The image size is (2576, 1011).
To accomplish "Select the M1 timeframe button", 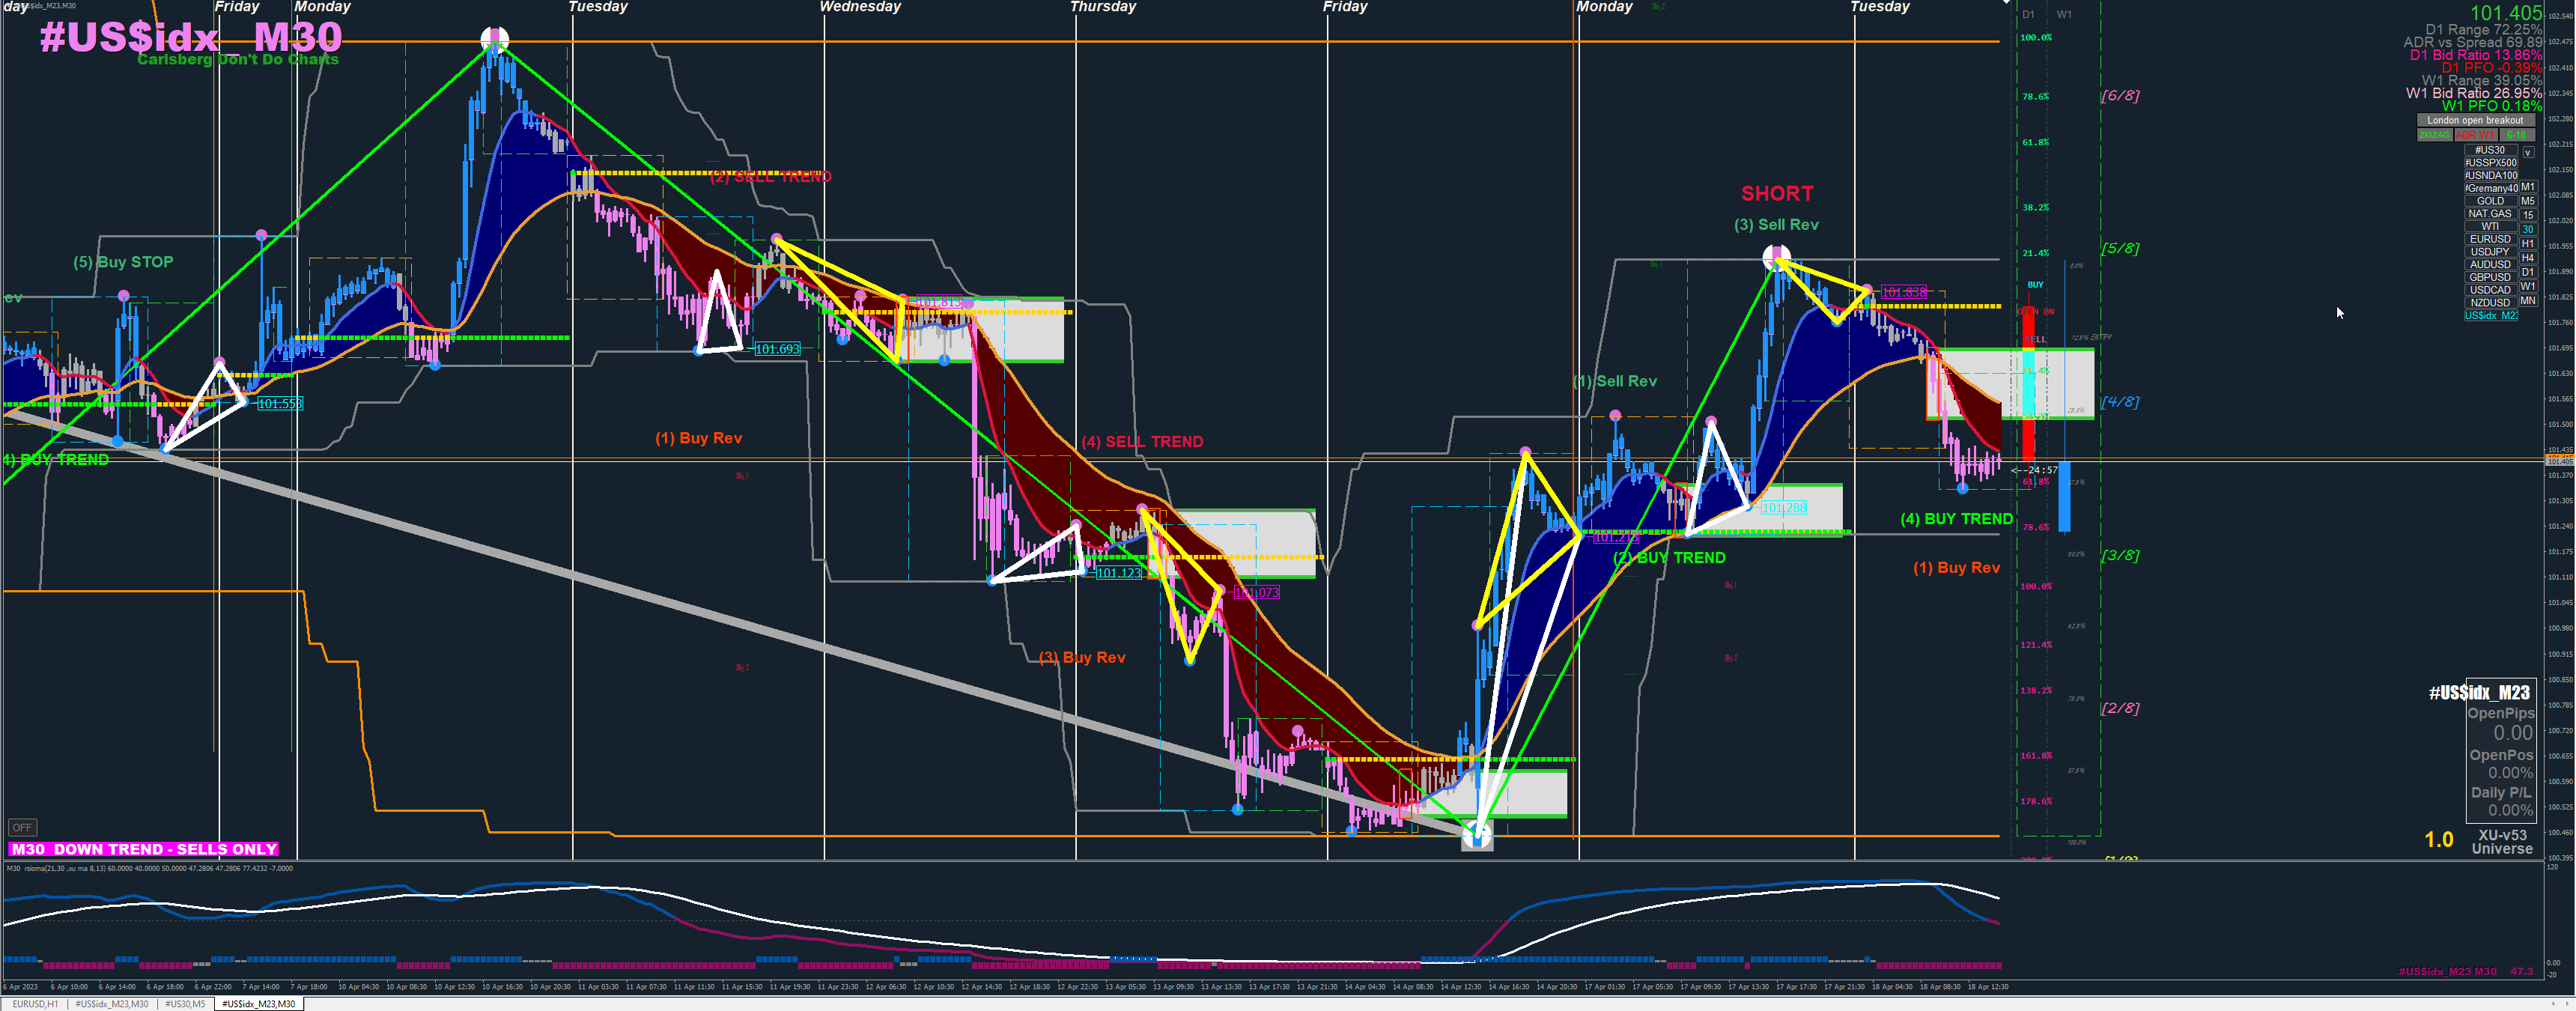I will click(x=2528, y=187).
